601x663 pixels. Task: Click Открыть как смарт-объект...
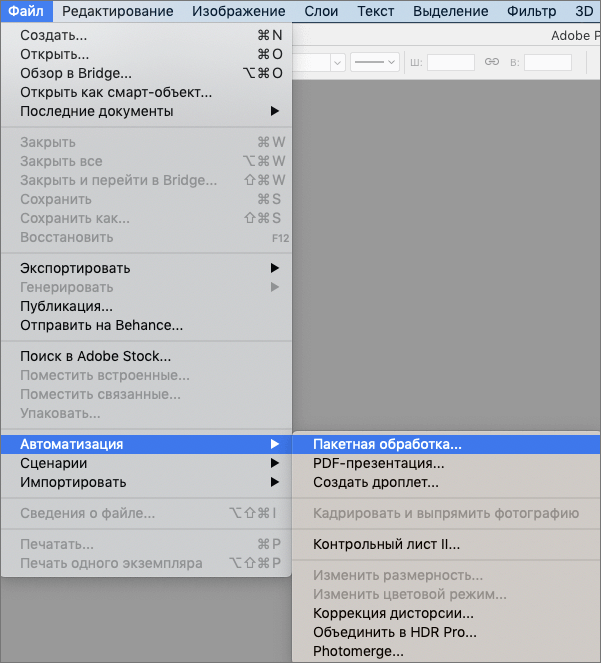pyautogui.click(x=146, y=92)
